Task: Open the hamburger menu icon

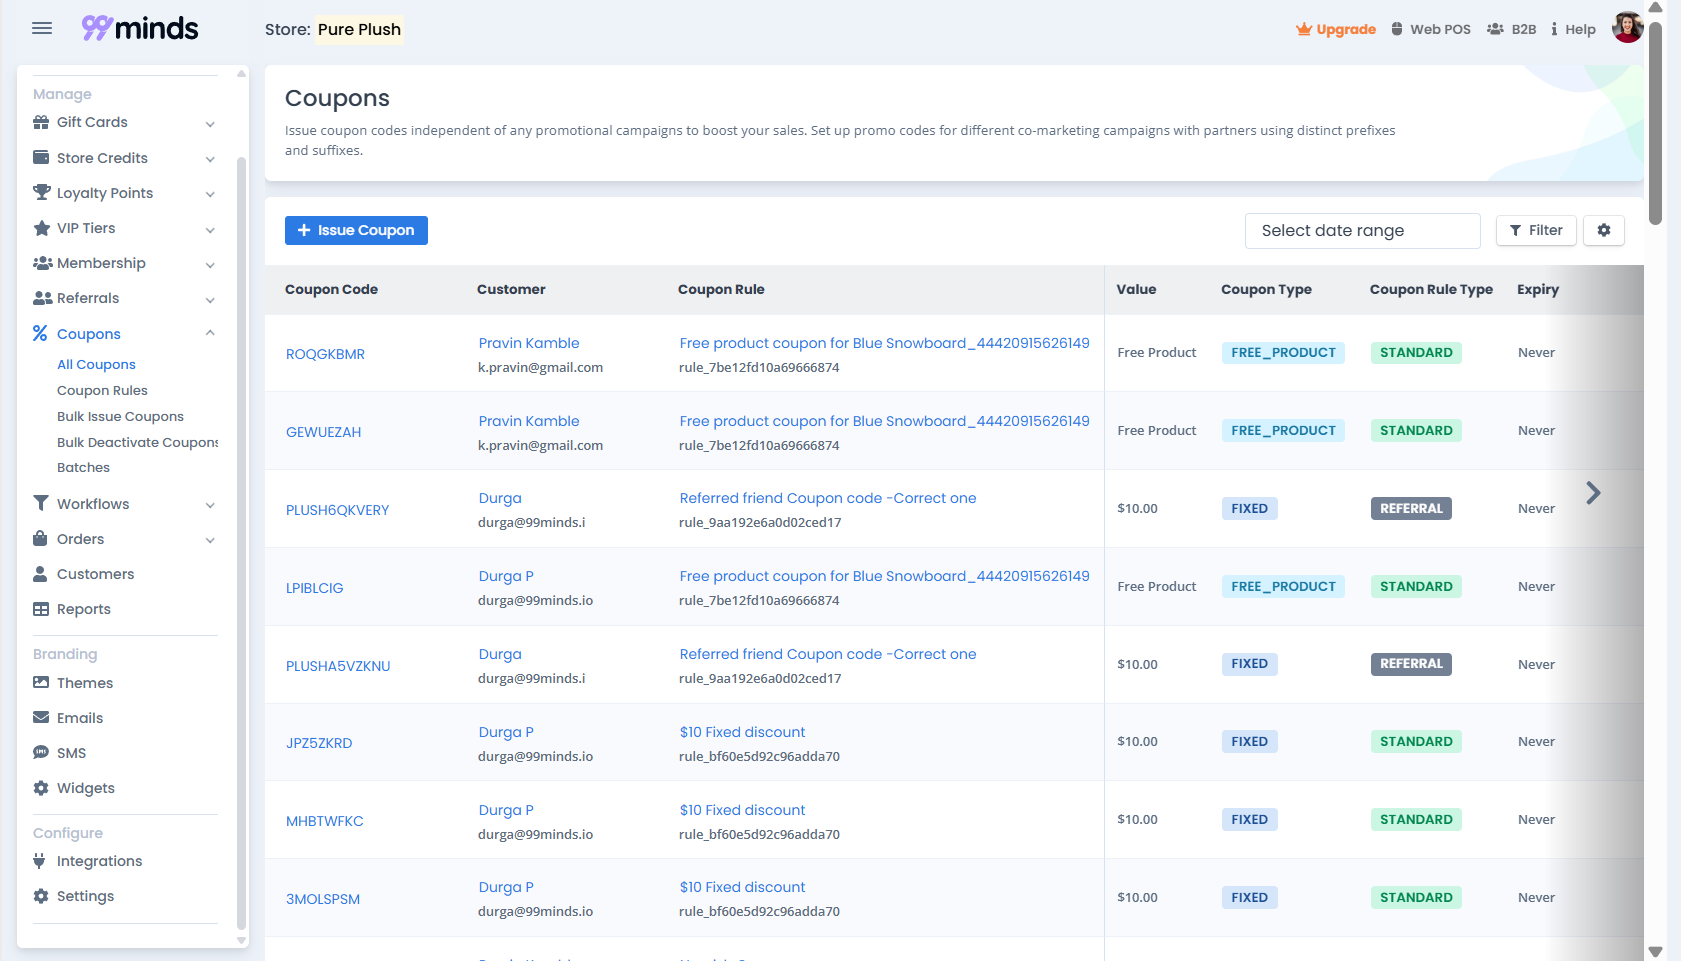Action: [x=42, y=28]
